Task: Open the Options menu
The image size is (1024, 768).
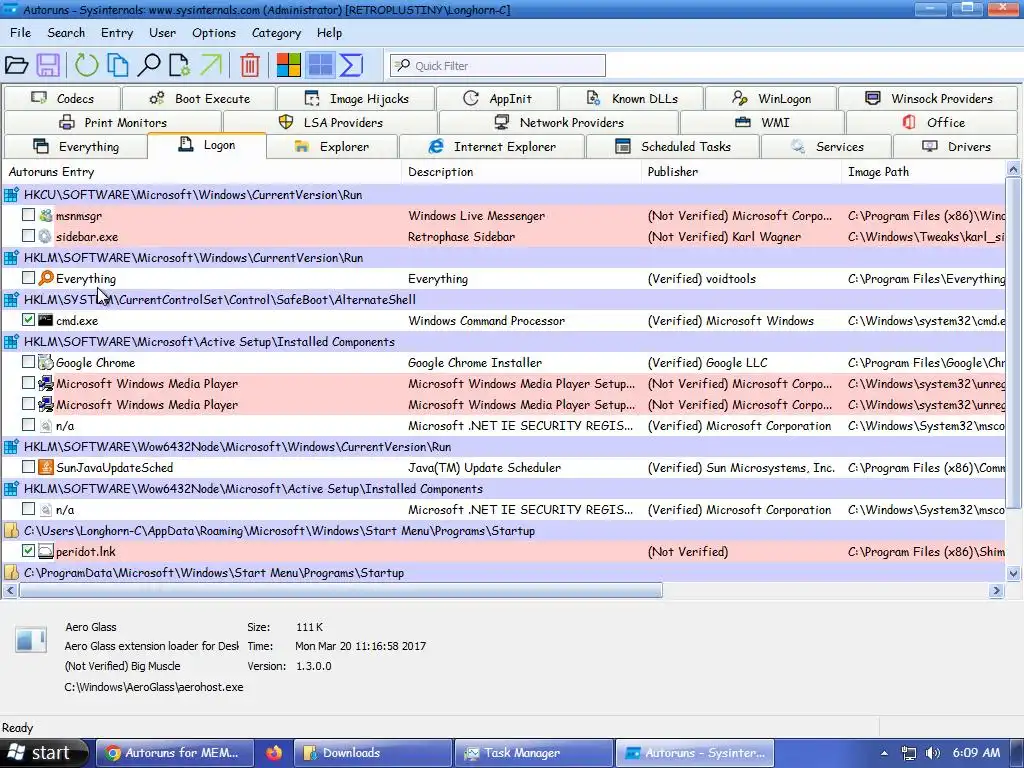Action: click(214, 33)
